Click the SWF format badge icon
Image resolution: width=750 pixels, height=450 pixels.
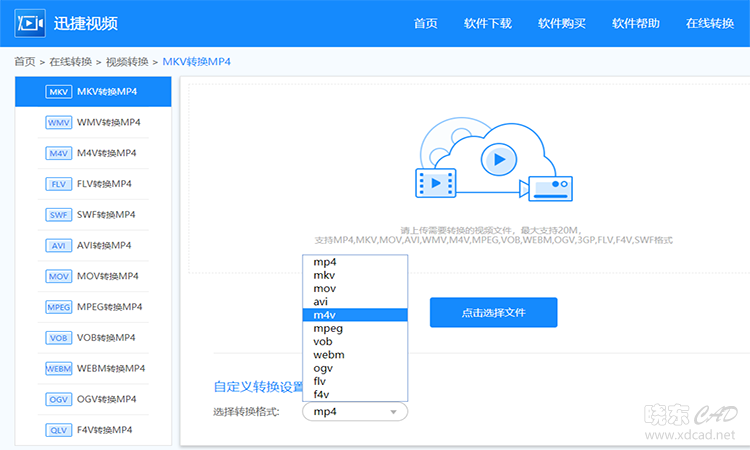58,215
